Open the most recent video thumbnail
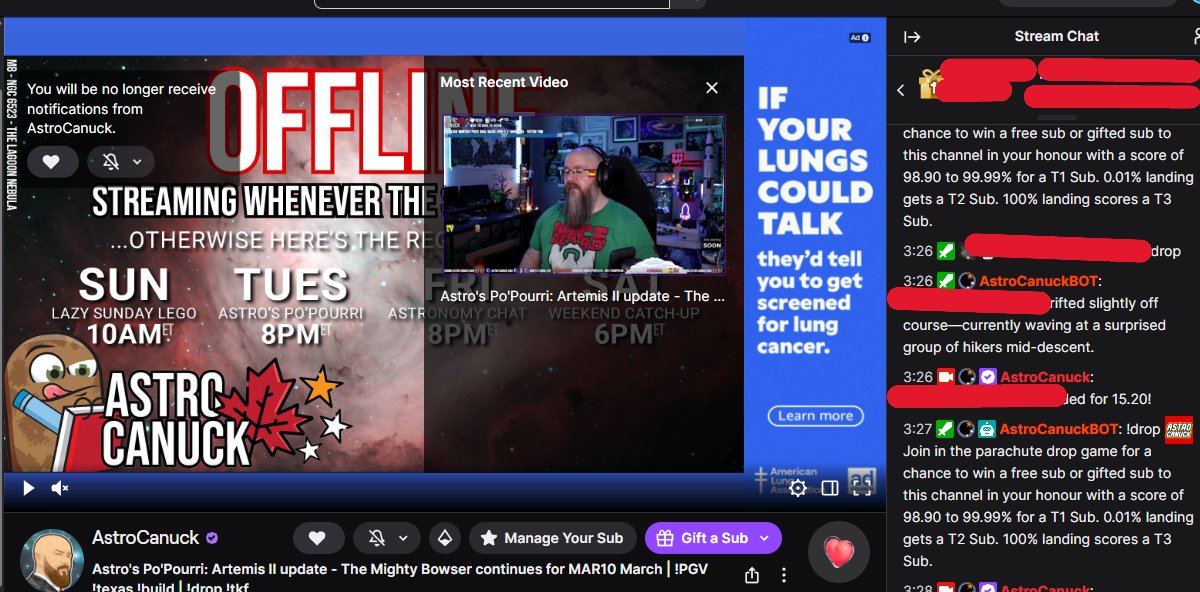 (x=584, y=193)
